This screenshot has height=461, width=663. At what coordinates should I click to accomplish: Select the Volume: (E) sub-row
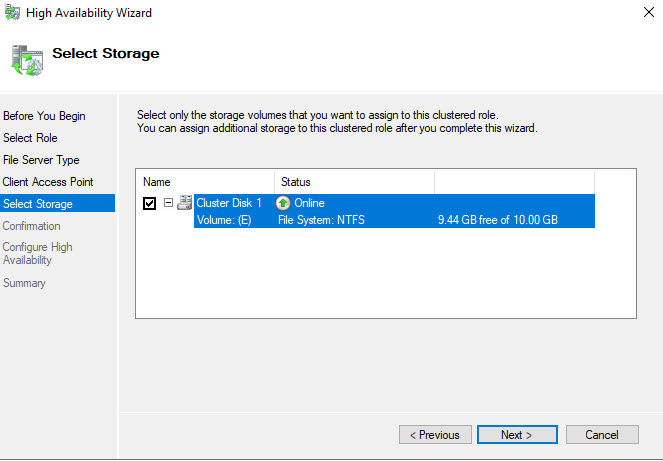click(223, 220)
